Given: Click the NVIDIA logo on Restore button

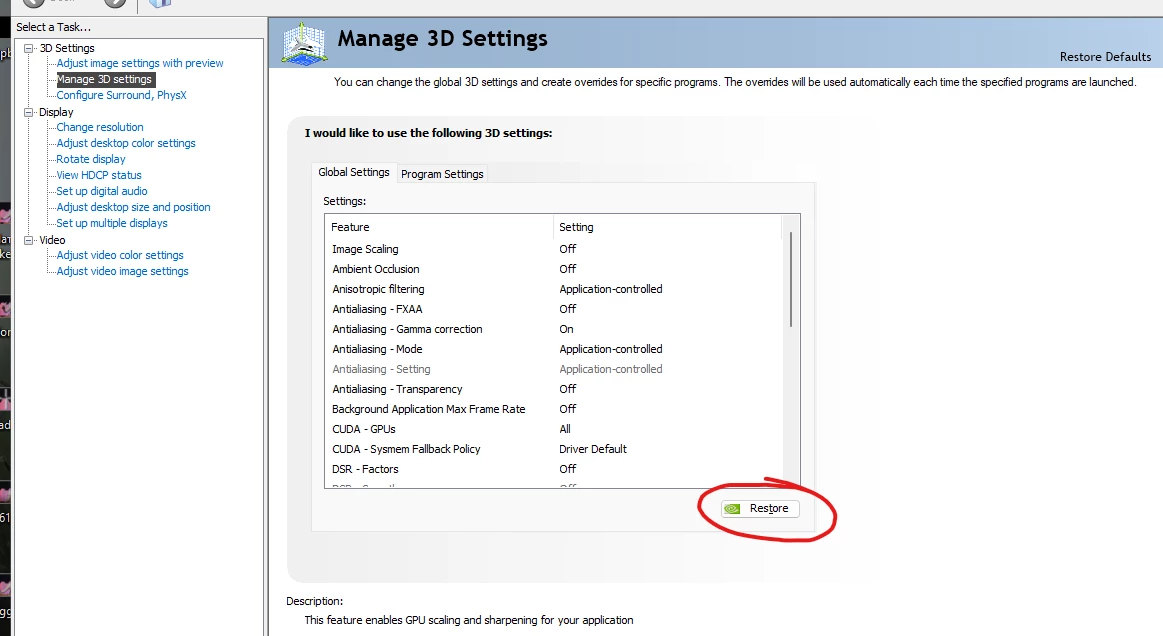Looking at the screenshot, I should [x=732, y=508].
